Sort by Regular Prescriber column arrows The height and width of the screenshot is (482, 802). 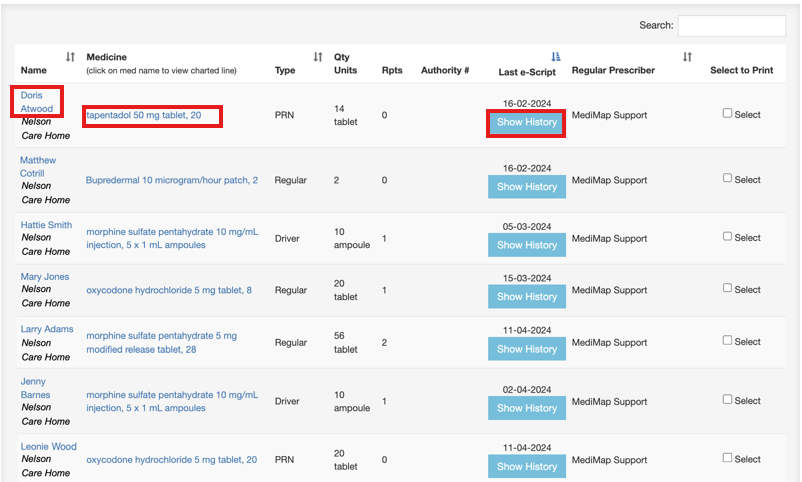pos(687,57)
